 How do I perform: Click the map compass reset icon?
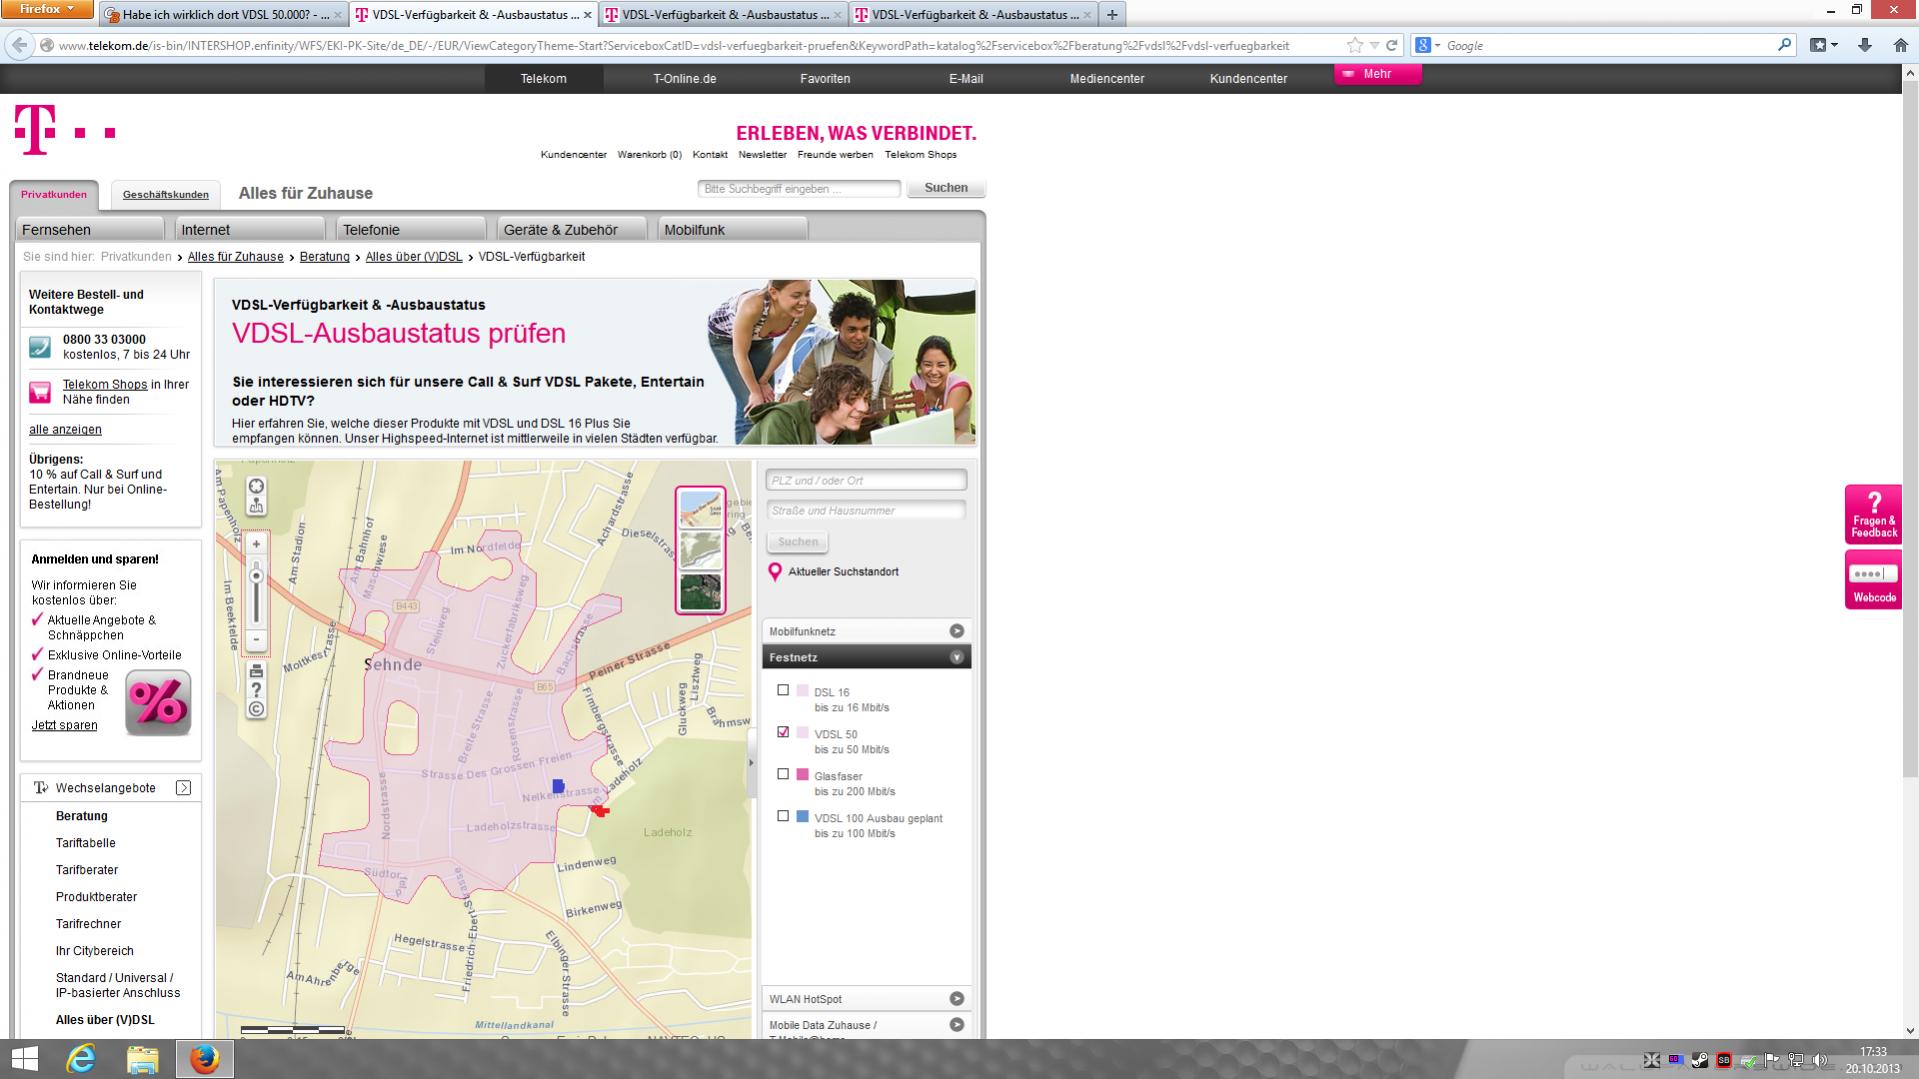coord(256,486)
